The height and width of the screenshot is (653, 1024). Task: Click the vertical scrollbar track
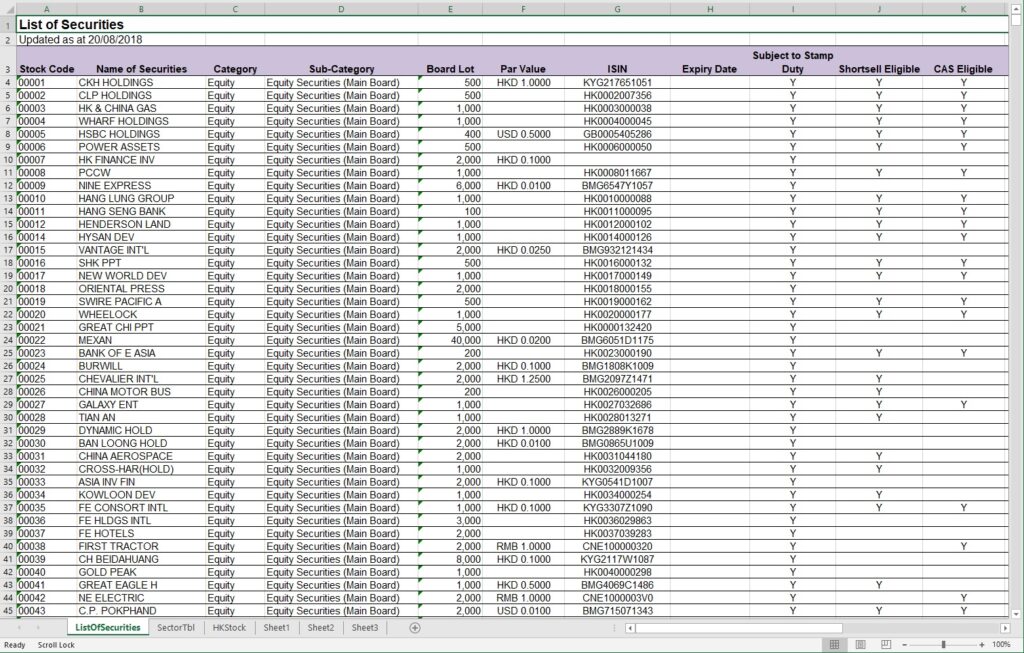1016,316
